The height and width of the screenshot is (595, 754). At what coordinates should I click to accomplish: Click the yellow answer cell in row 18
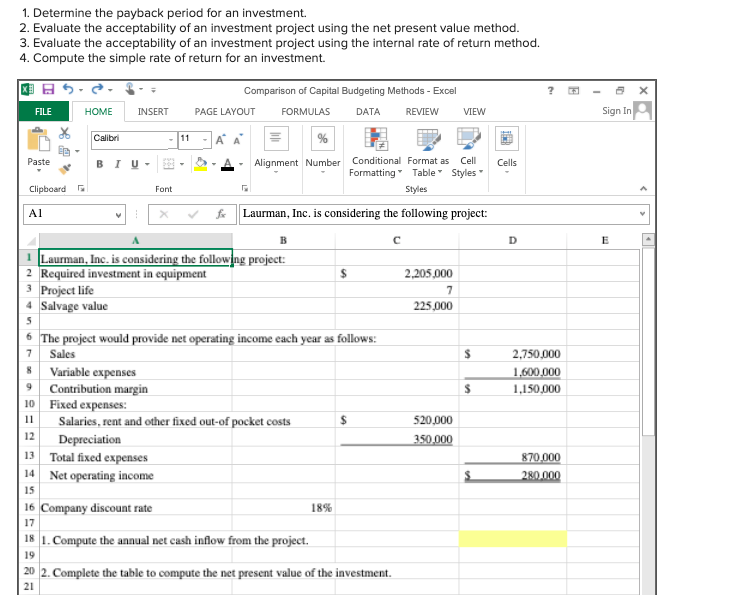click(513, 539)
